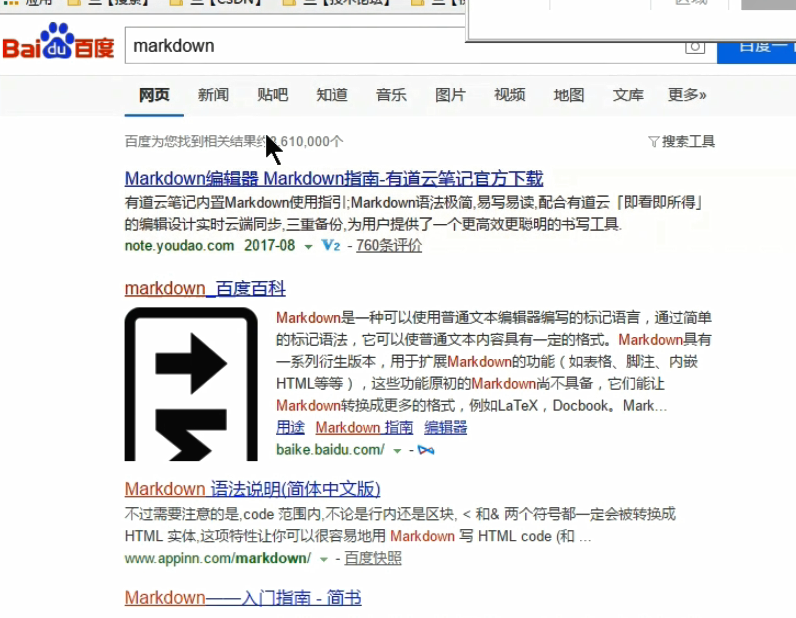Screen dimensions: 796x618
Task: Click the Baidu logo
Action: tap(58, 42)
